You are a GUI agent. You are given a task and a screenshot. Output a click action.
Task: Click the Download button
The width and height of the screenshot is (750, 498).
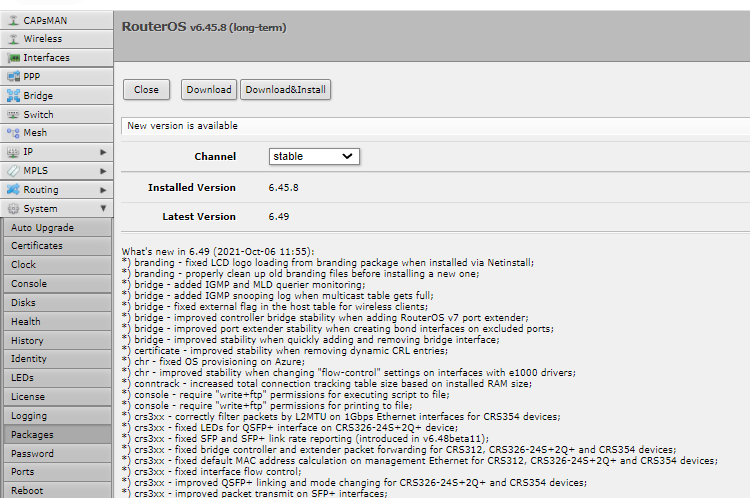click(209, 89)
